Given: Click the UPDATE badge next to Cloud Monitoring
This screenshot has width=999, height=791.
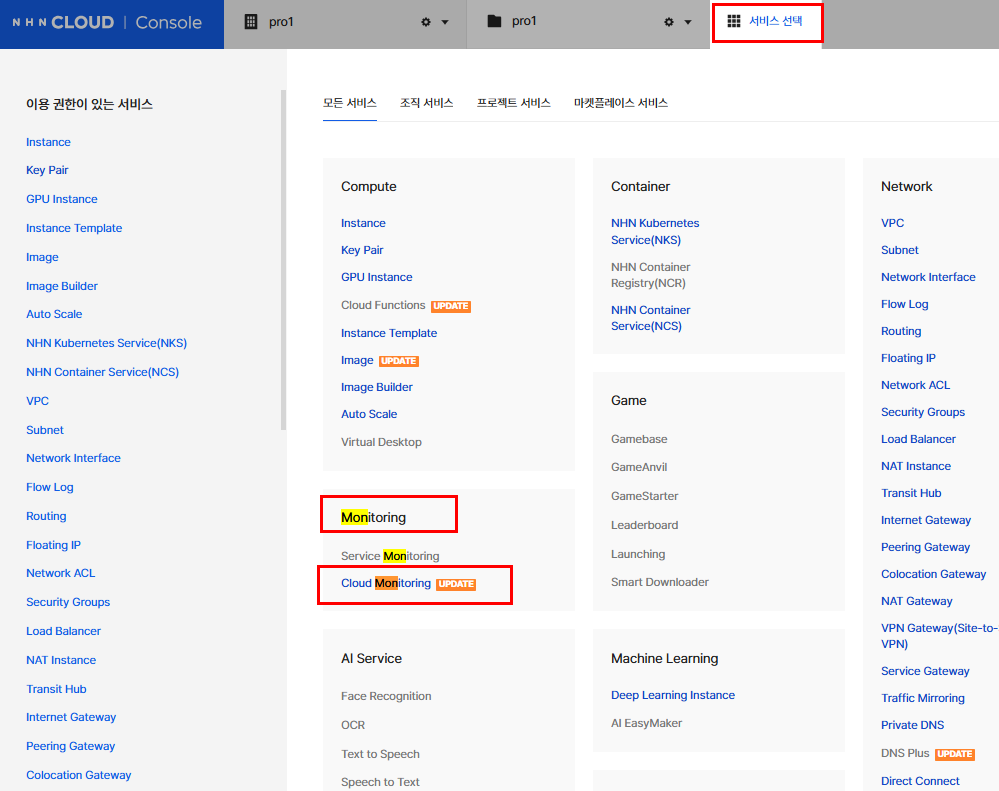Looking at the screenshot, I should (x=456, y=584).
